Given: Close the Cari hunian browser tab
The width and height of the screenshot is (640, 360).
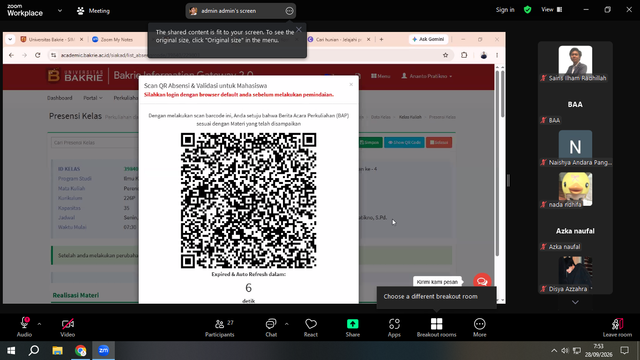Looking at the screenshot, I should [368, 40].
